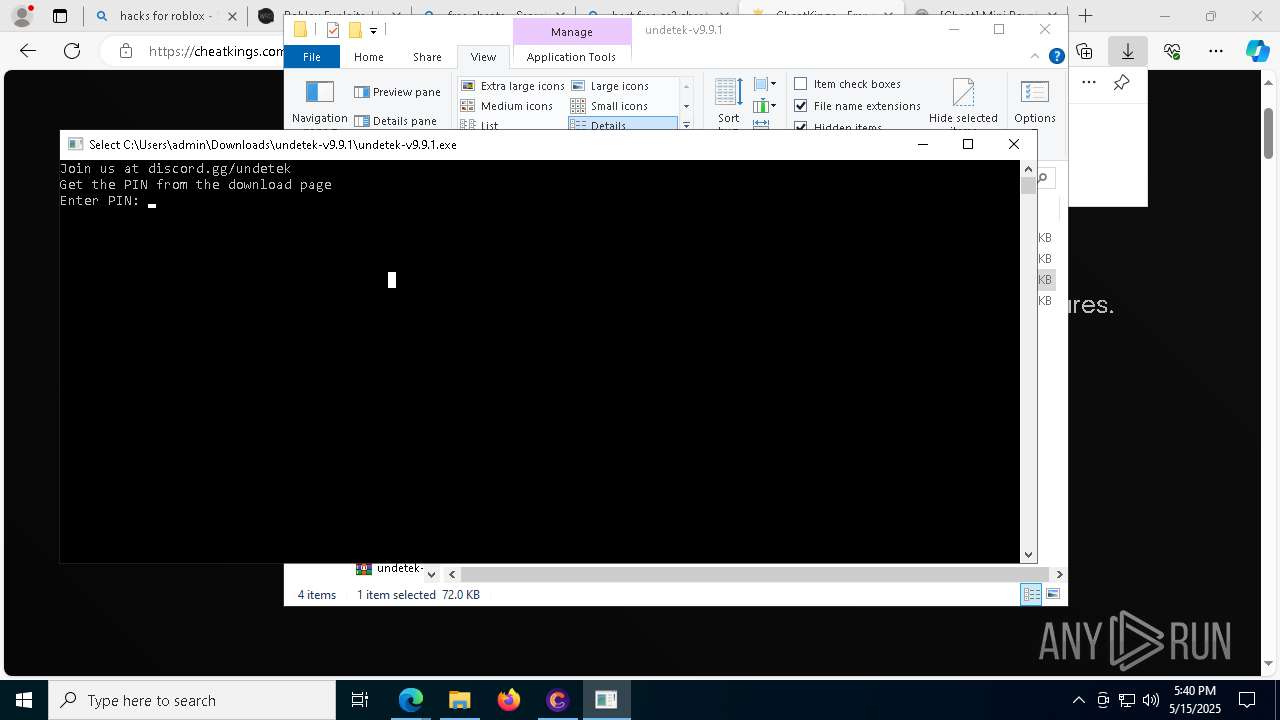
Task: Switch to the Home ribbon tab
Action: pyautogui.click(x=368, y=57)
